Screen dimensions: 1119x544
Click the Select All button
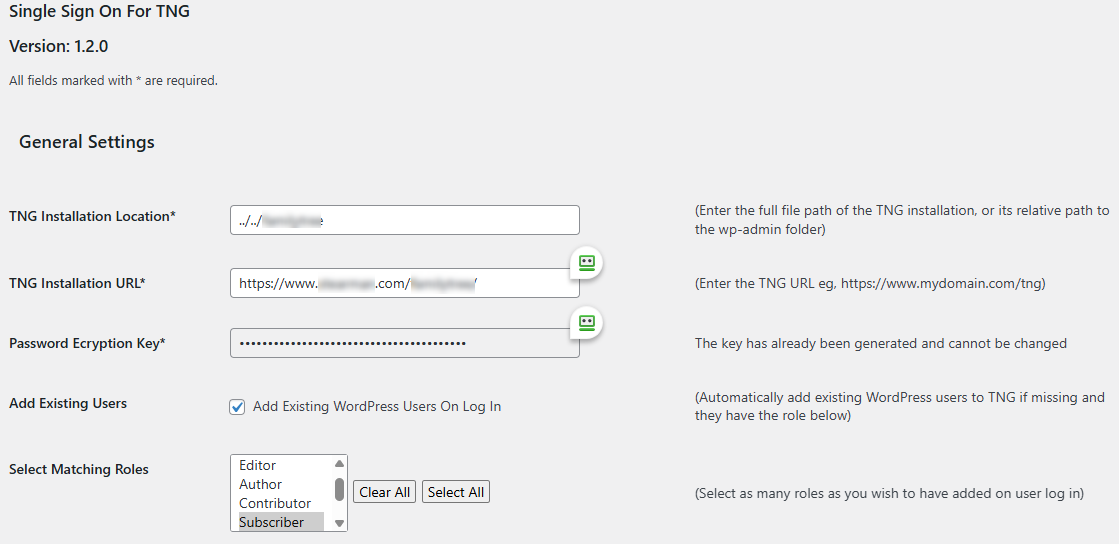point(456,492)
